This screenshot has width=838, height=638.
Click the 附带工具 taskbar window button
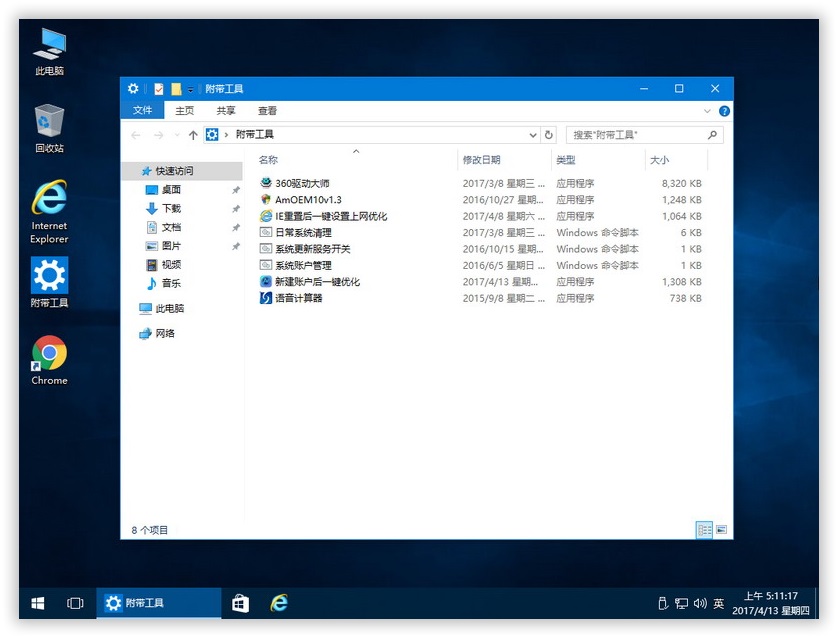tap(159, 603)
